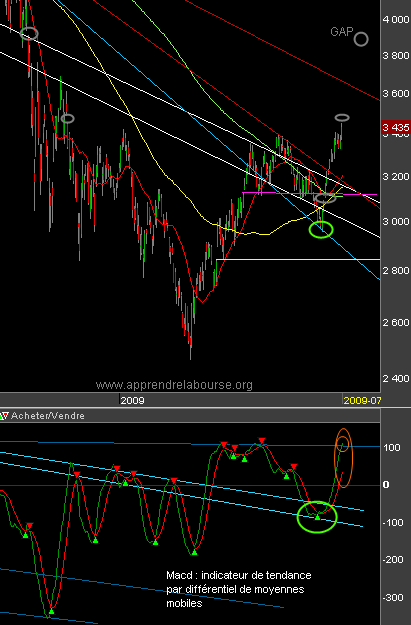The height and width of the screenshot is (625, 411).
Task: Select the gray circle next to GAP label
Action: click(x=361, y=39)
